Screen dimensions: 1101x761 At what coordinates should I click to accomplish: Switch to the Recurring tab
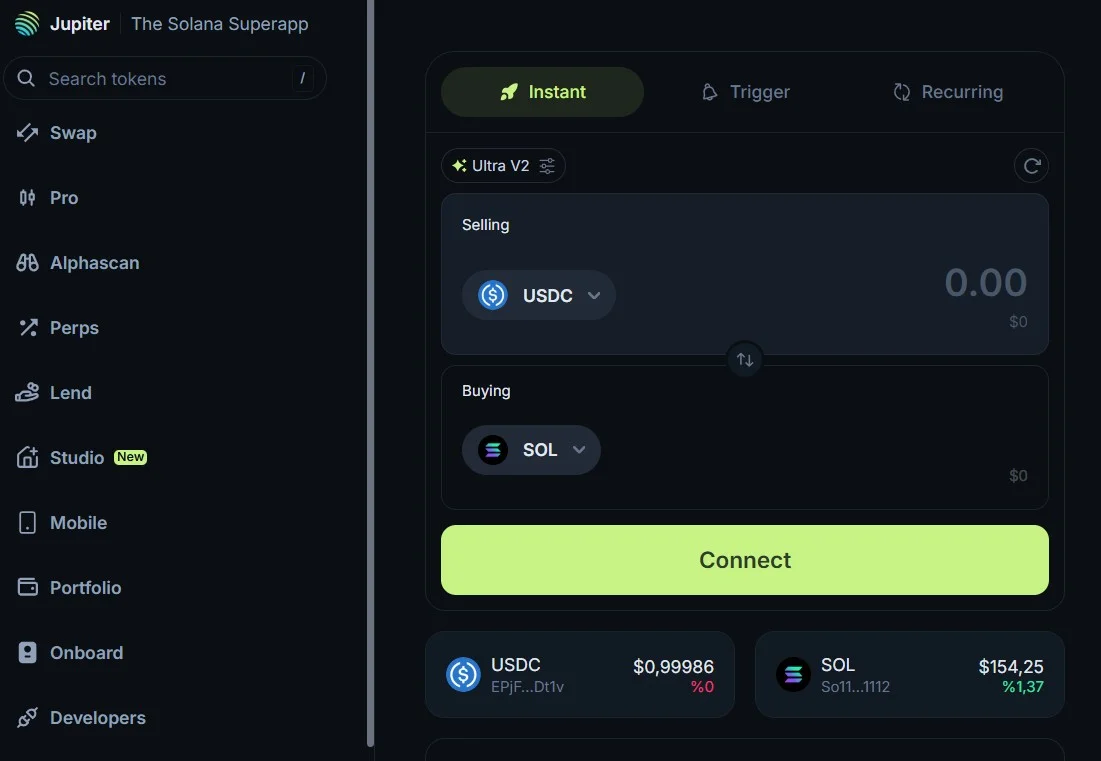pos(948,92)
